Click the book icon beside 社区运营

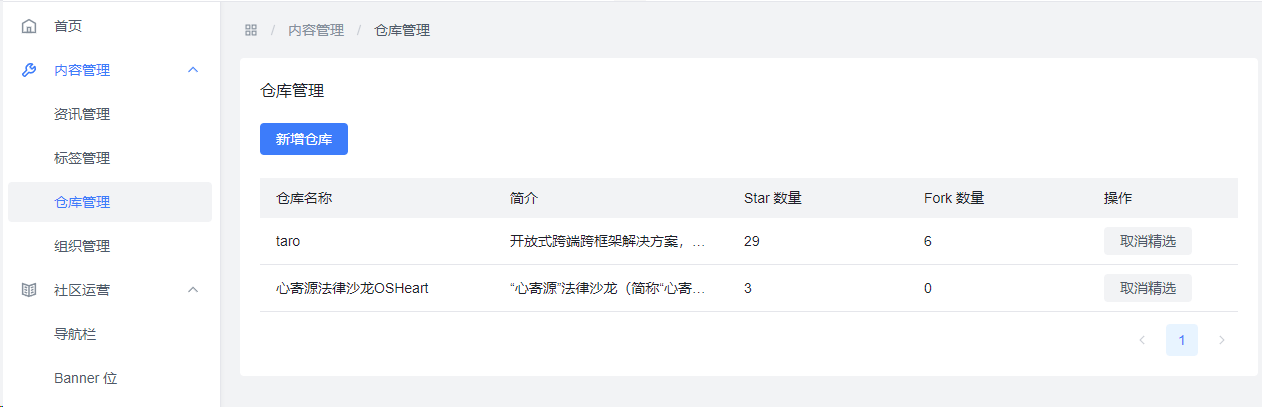coord(29,290)
